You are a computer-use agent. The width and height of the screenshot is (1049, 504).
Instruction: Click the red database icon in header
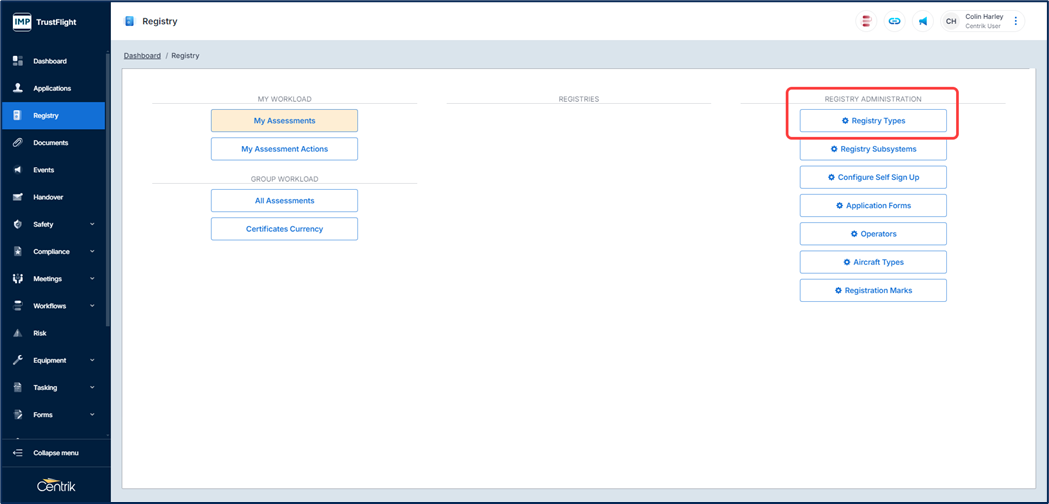coord(866,21)
